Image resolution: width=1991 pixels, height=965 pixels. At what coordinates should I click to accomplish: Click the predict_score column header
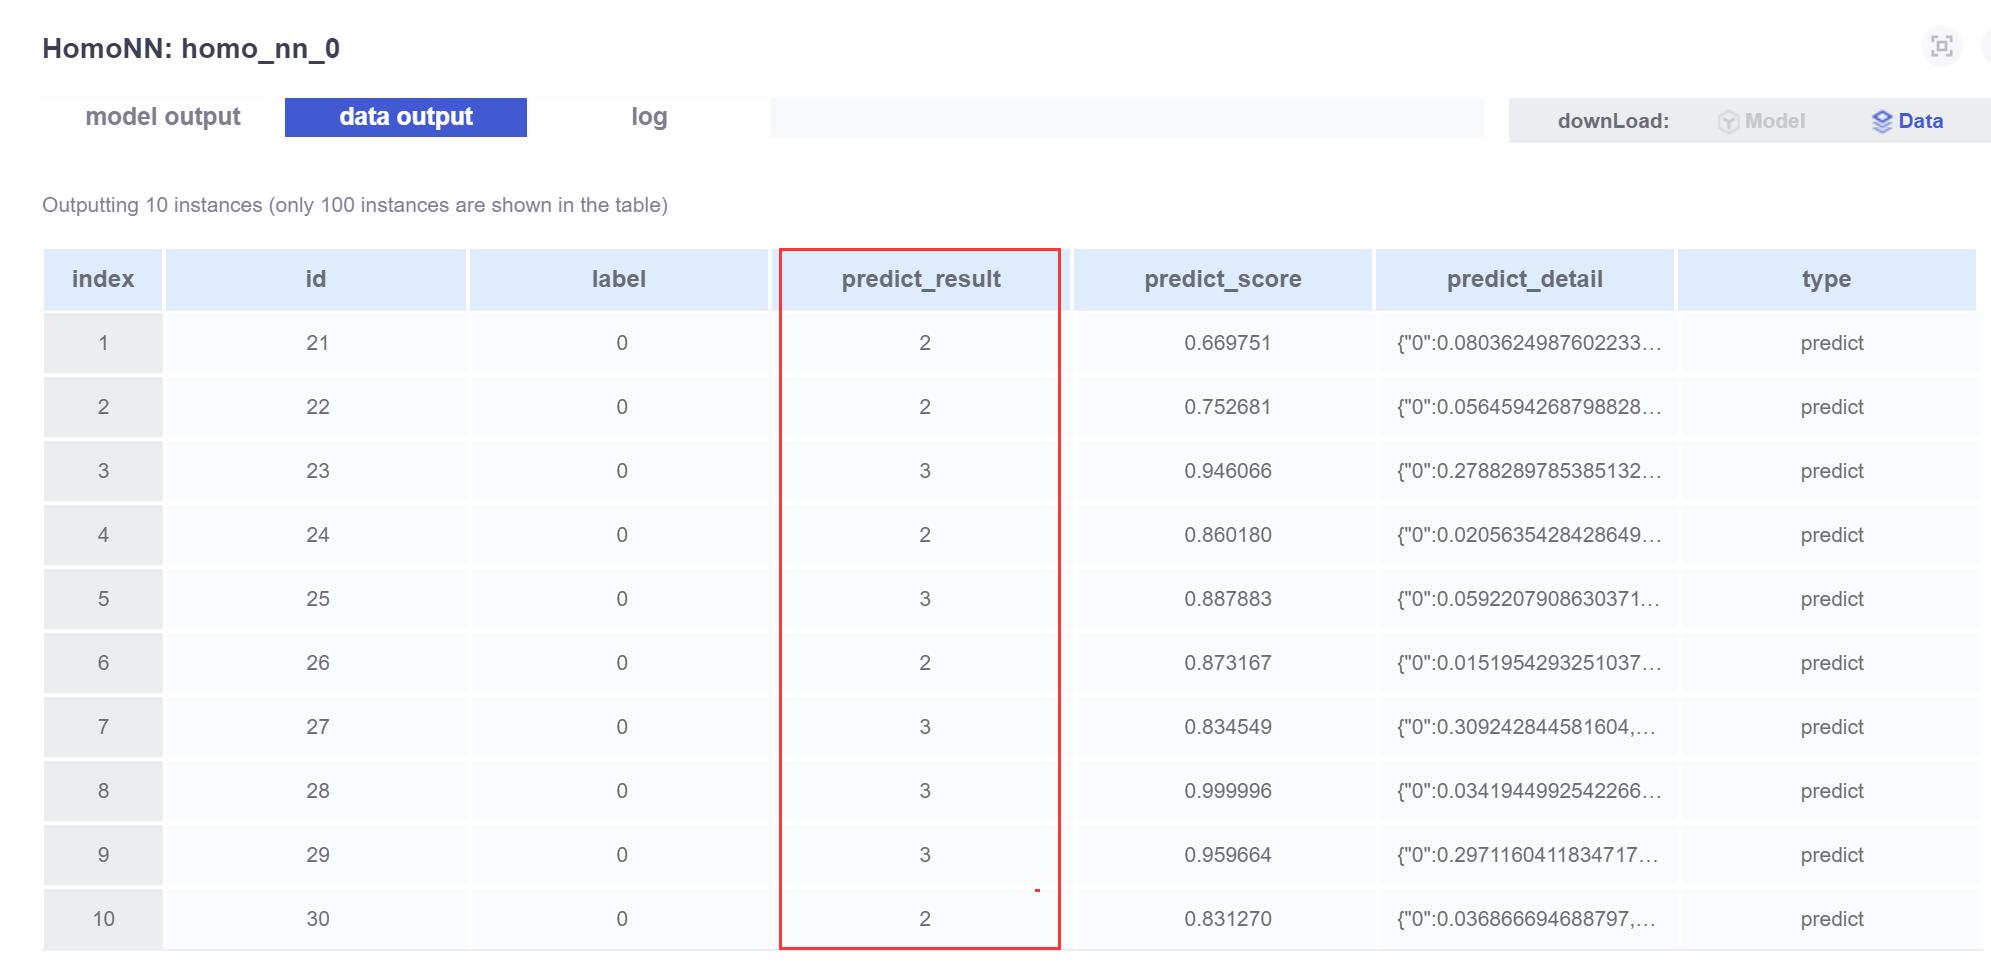(1222, 280)
